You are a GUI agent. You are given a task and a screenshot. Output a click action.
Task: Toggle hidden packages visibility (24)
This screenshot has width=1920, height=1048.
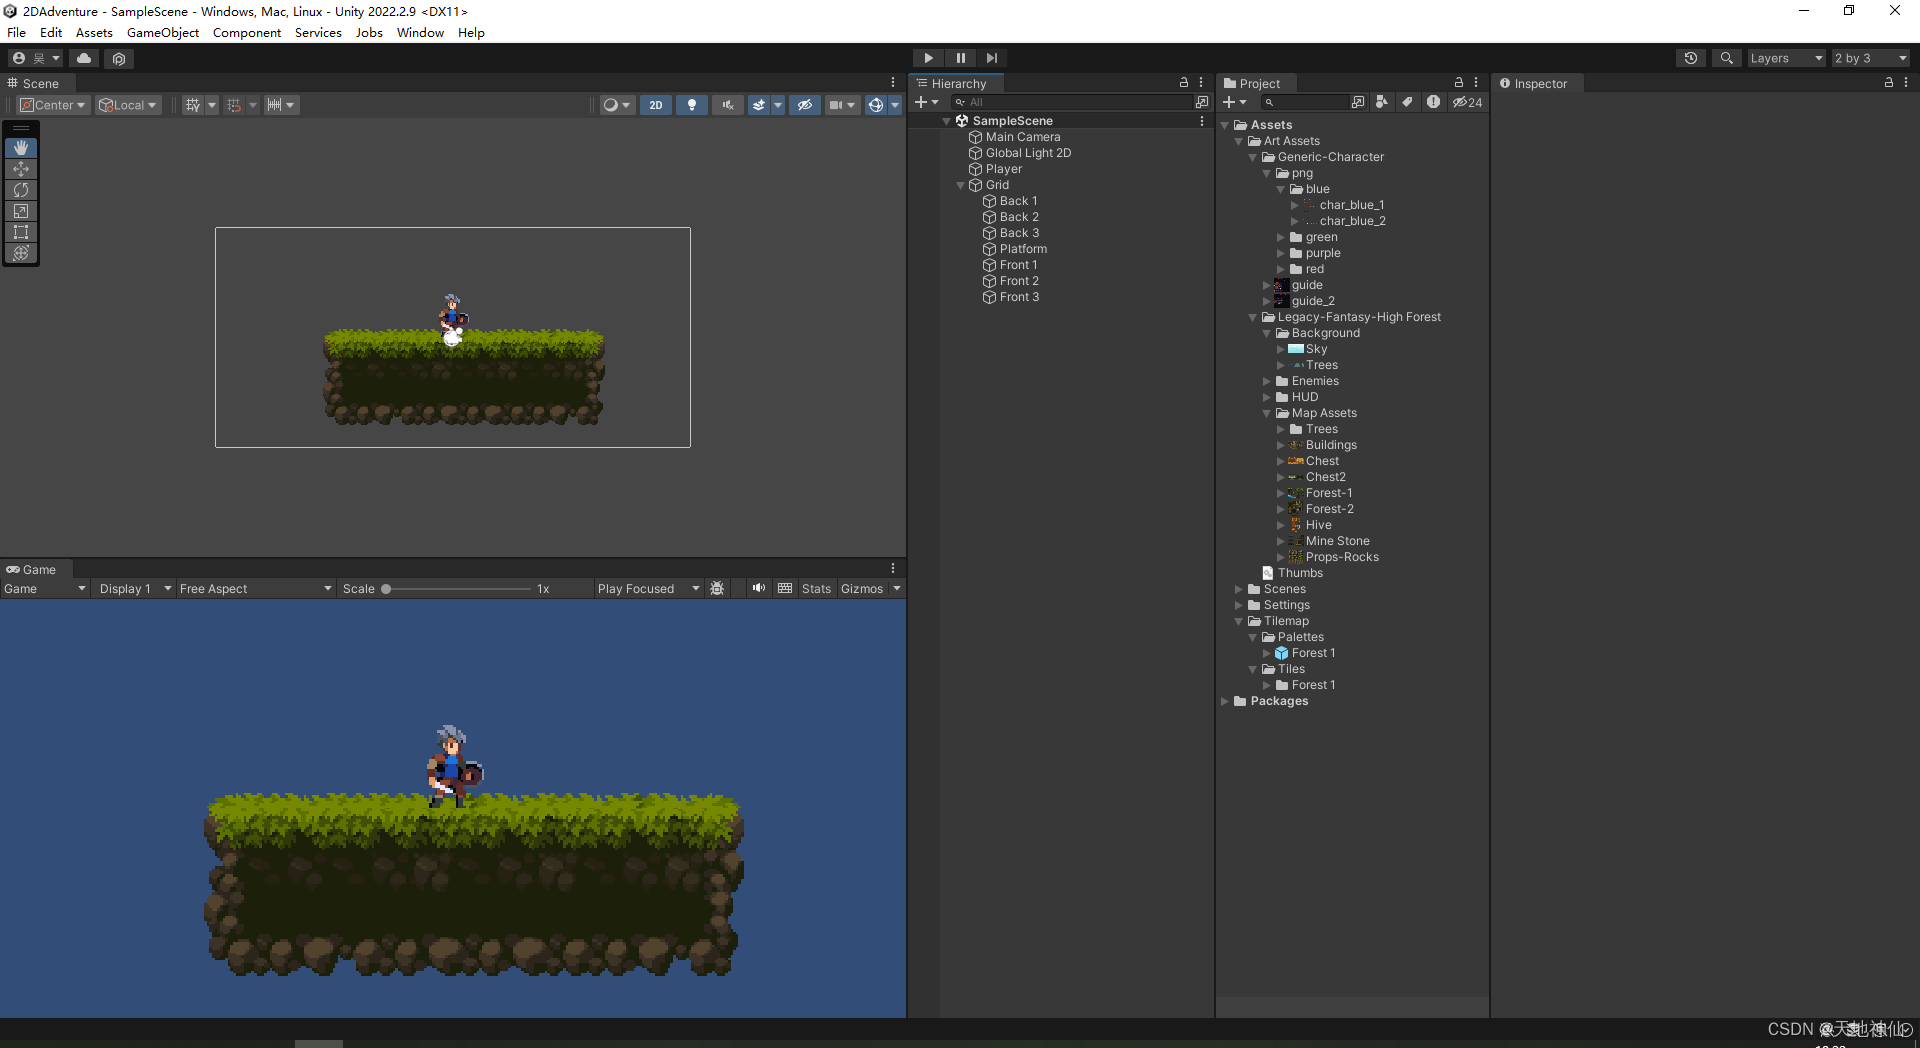(x=1468, y=102)
